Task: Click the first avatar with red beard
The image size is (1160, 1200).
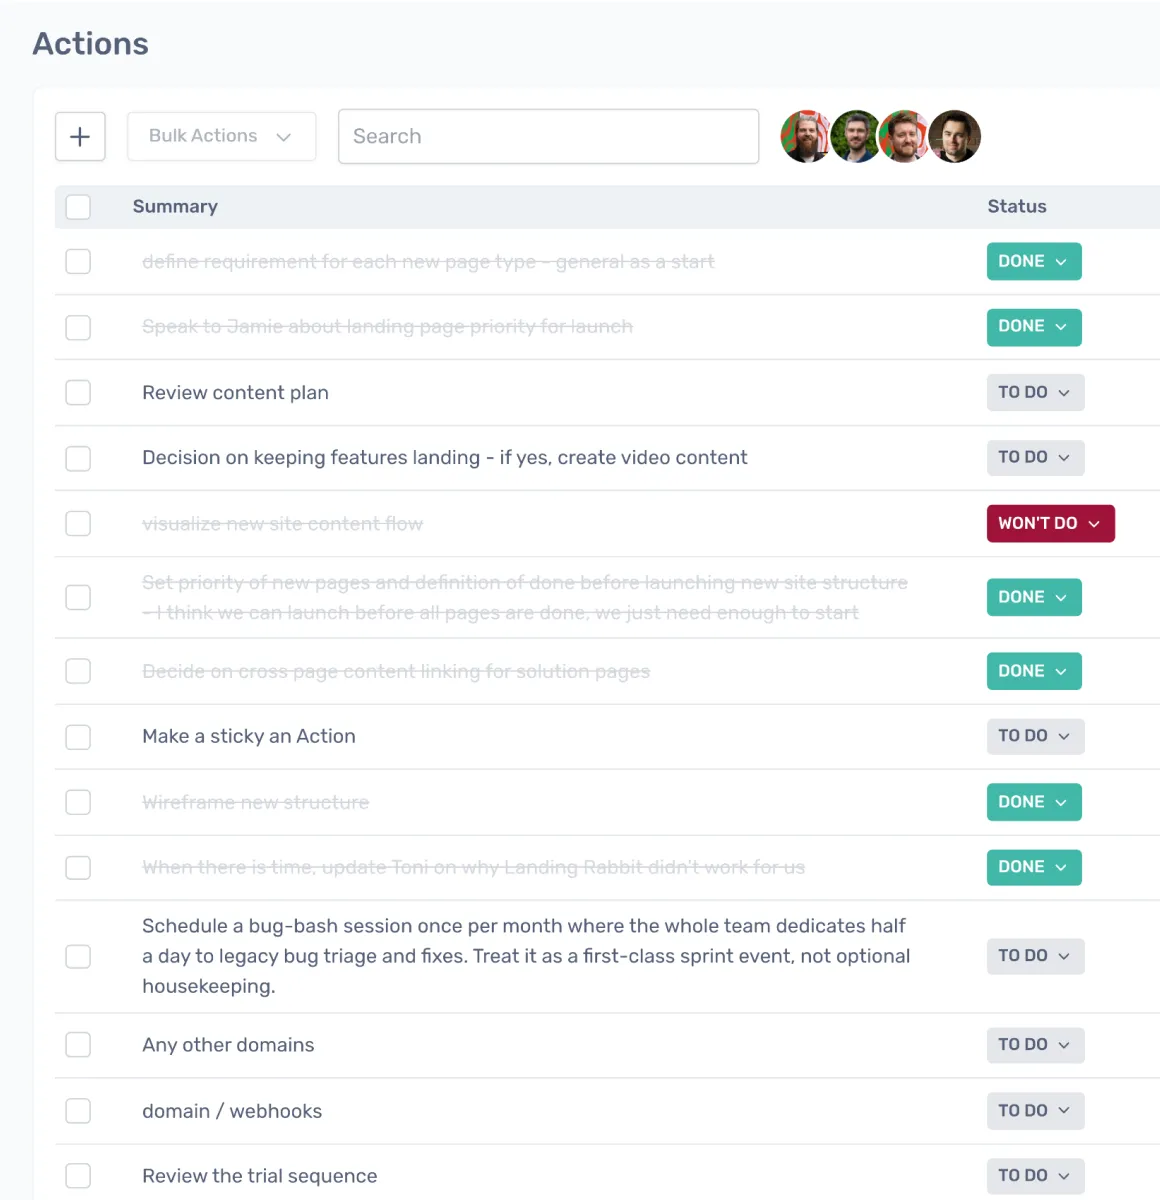Action: point(804,137)
